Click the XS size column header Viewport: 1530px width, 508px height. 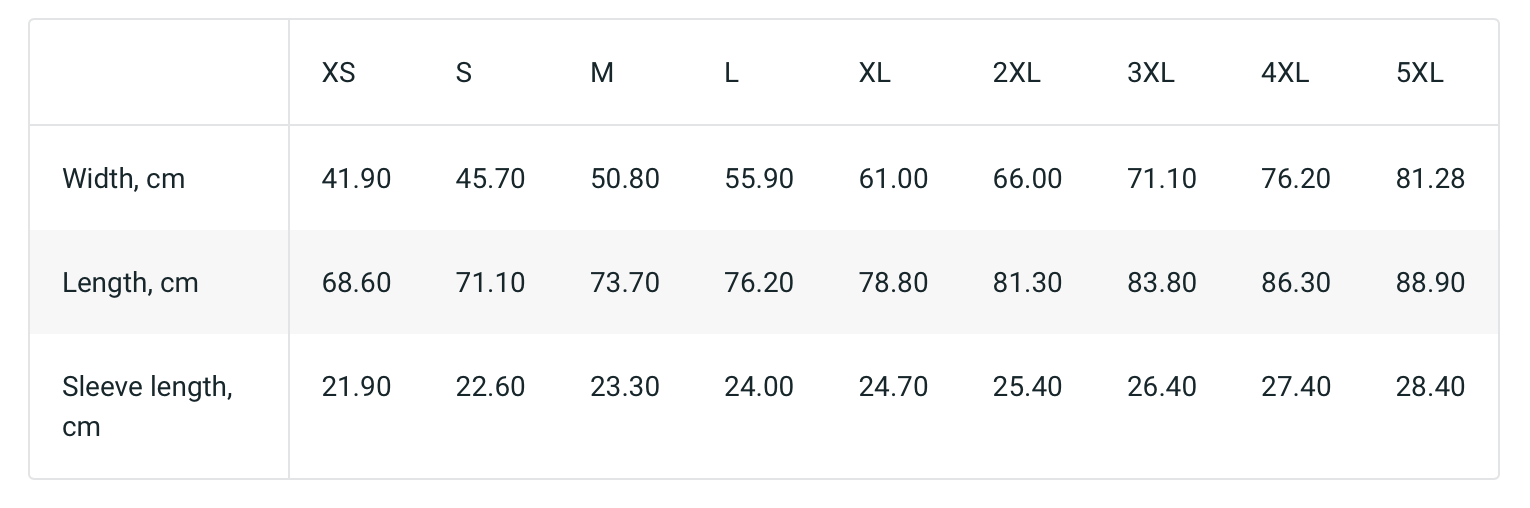[339, 73]
